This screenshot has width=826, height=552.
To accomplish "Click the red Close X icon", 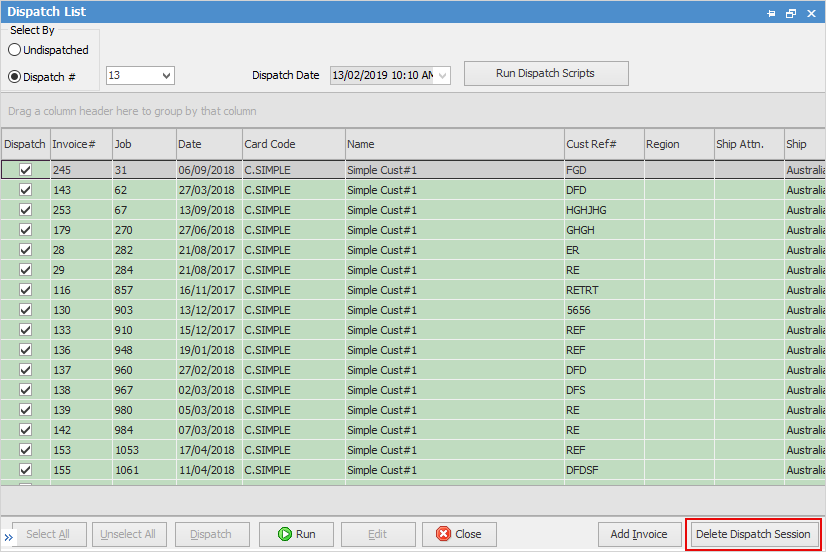I will [x=444, y=534].
